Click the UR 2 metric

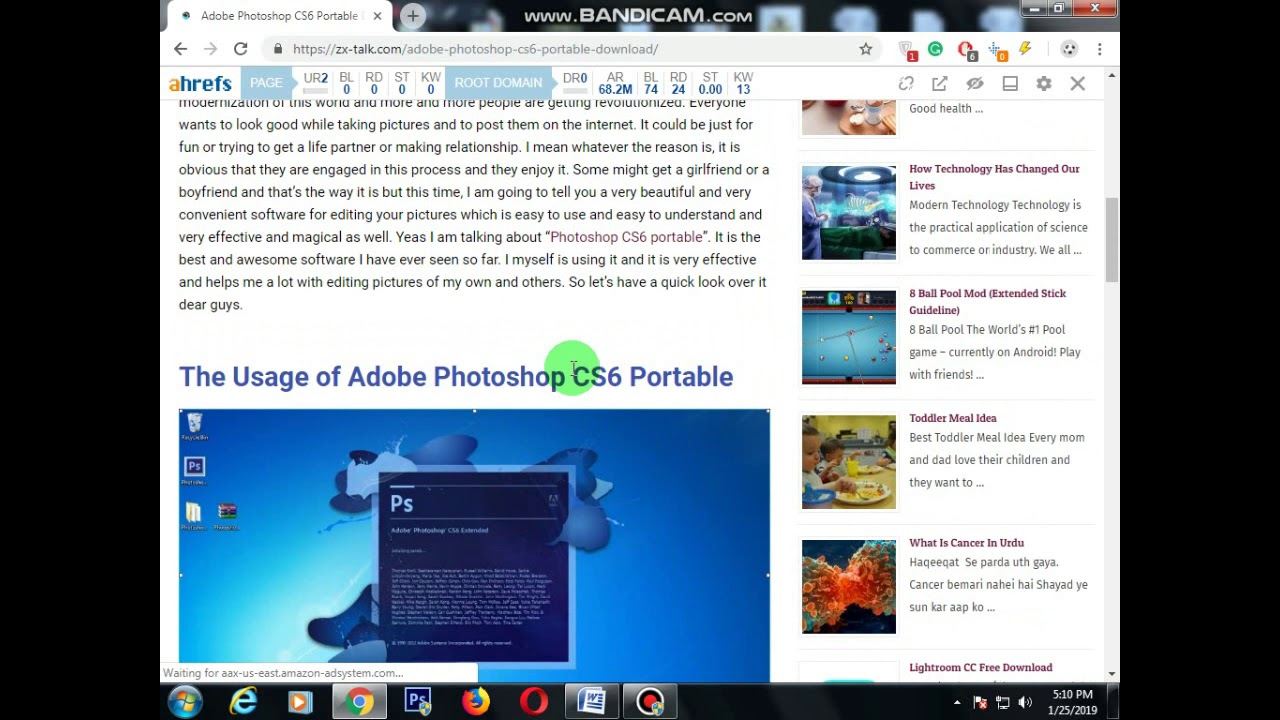(316, 83)
